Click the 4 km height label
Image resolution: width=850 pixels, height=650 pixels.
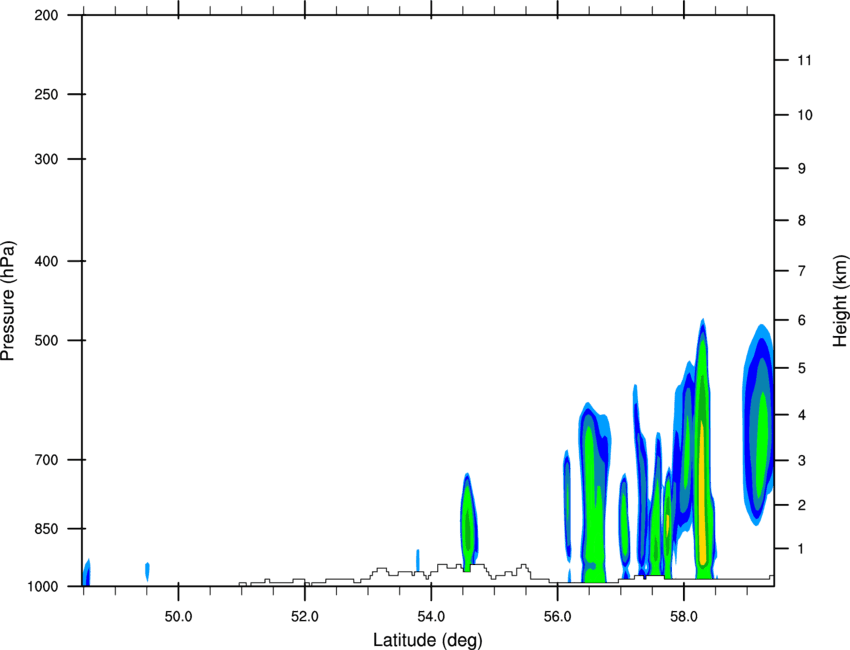tap(802, 415)
